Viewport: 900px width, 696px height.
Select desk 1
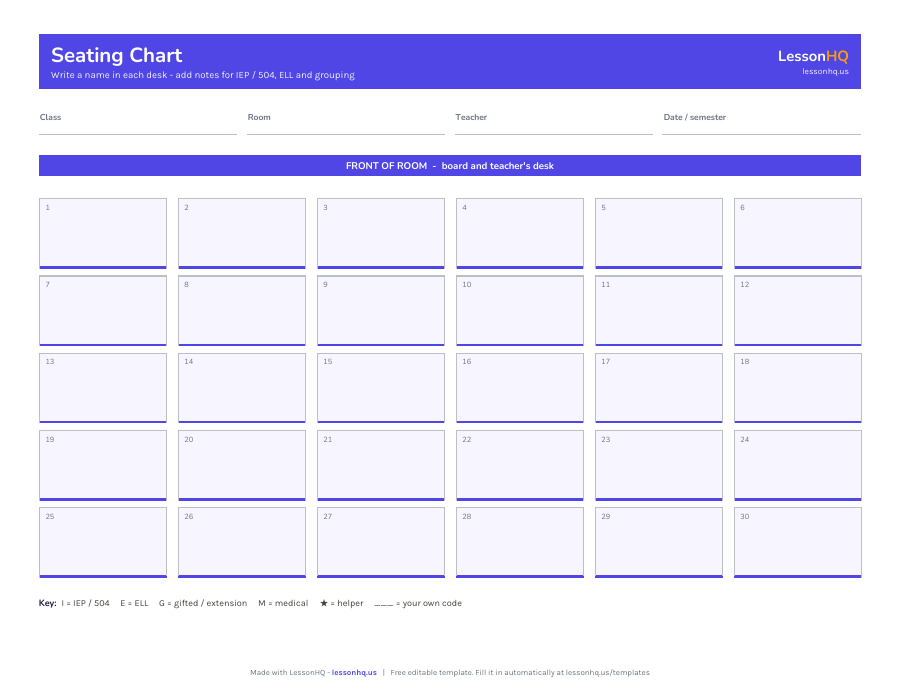coord(103,234)
